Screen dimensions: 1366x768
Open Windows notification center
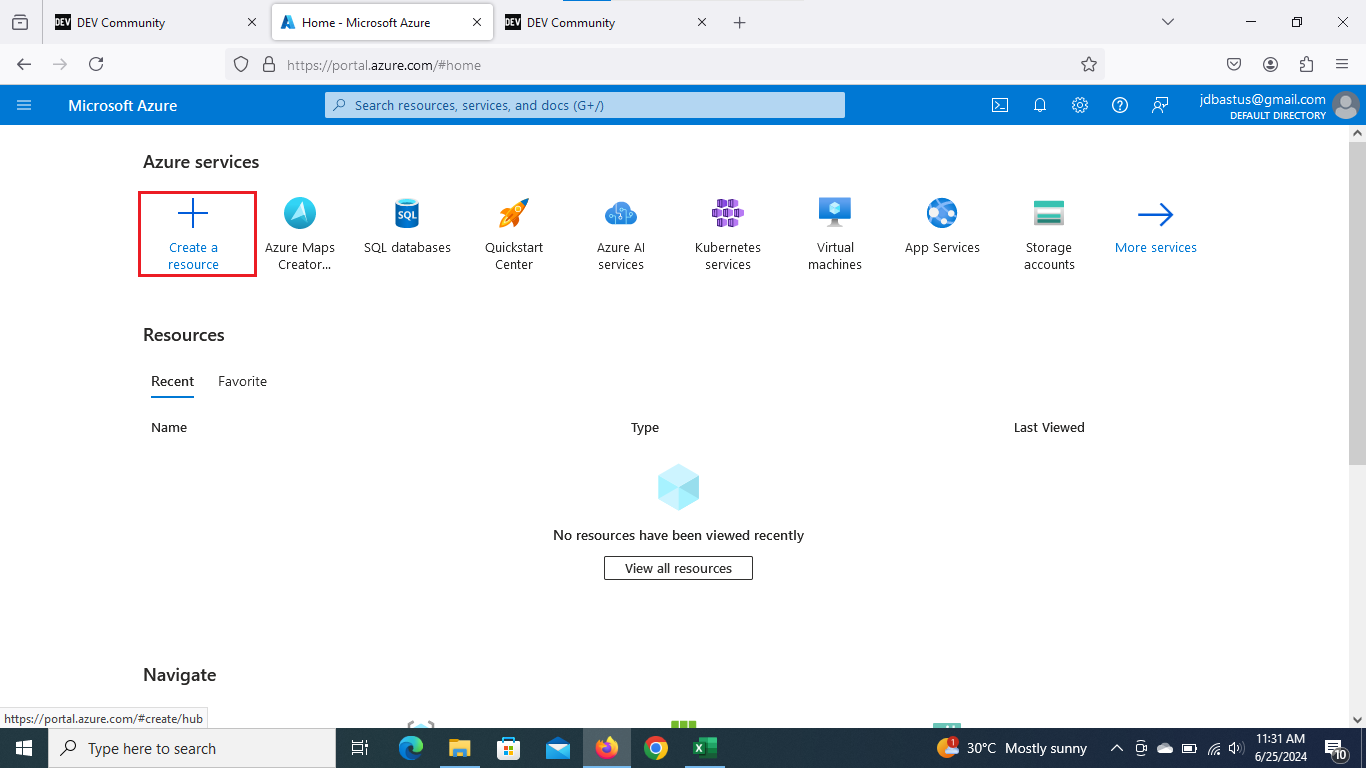click(x=1336, y=748)
